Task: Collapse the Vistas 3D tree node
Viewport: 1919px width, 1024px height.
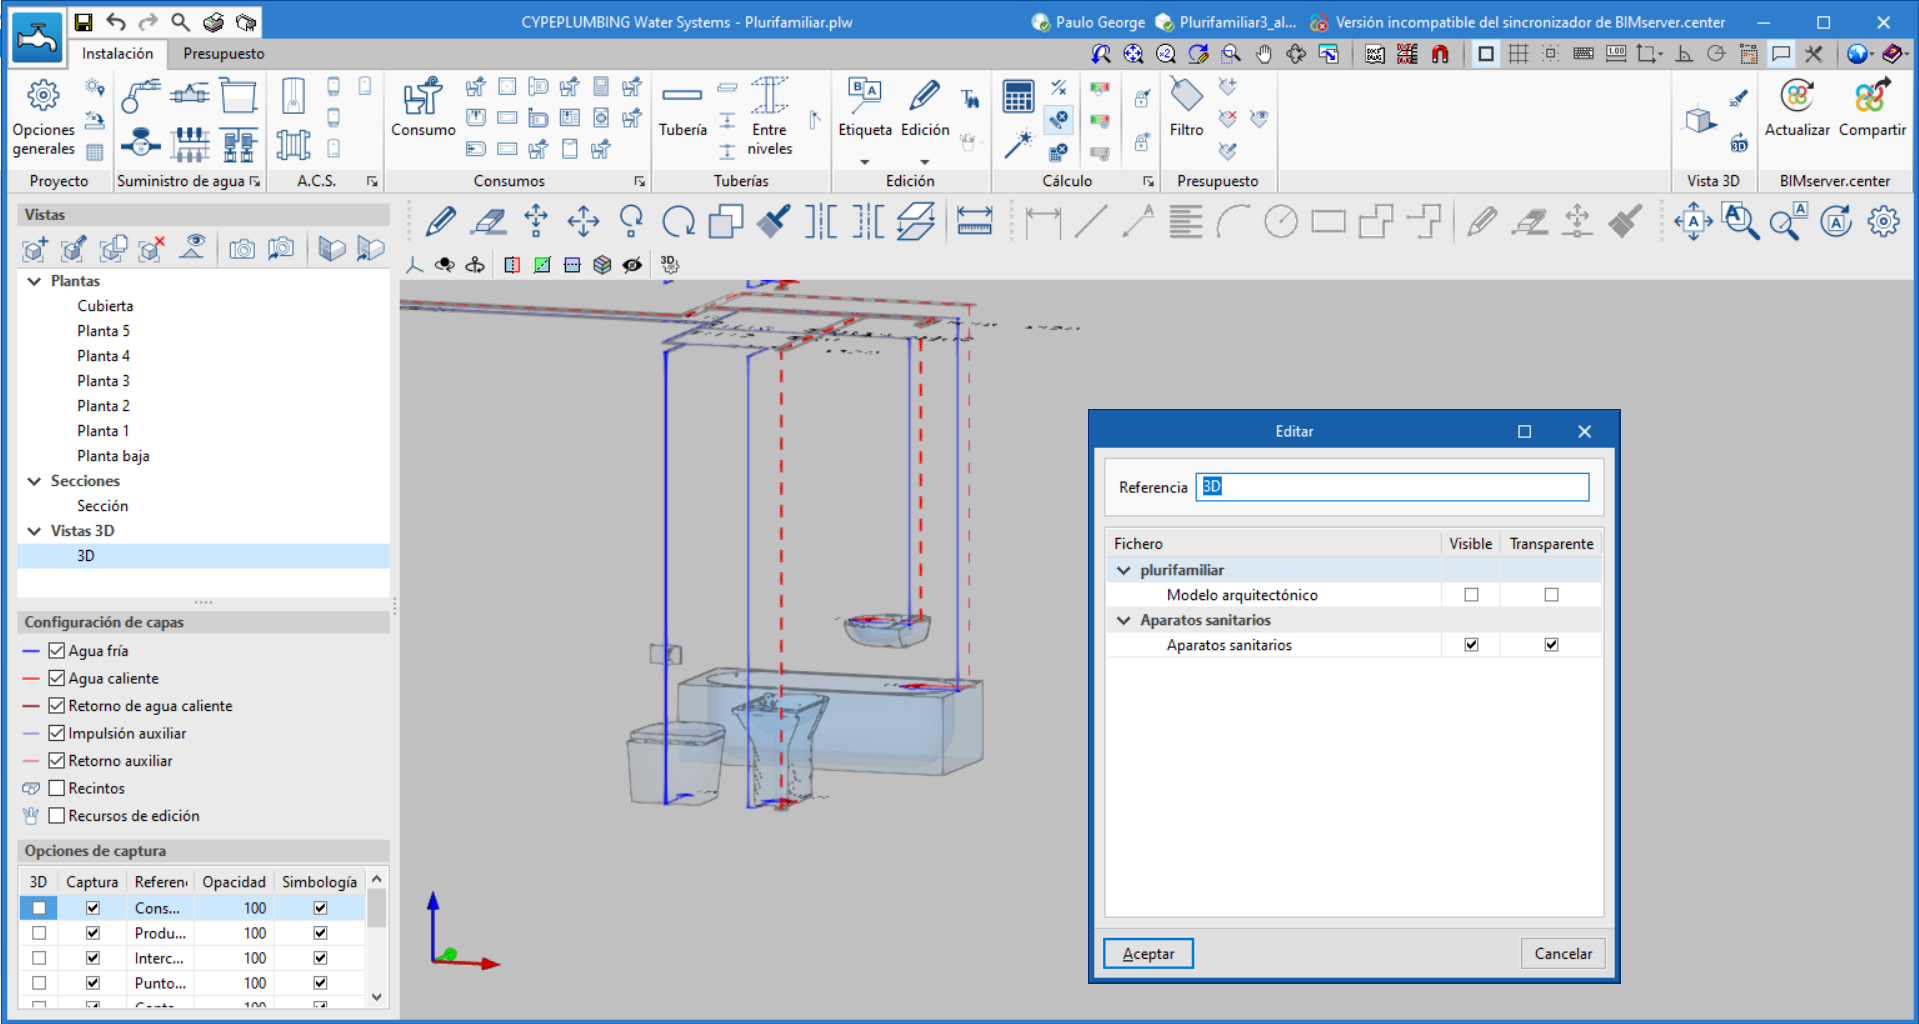Action: (34, 531)
